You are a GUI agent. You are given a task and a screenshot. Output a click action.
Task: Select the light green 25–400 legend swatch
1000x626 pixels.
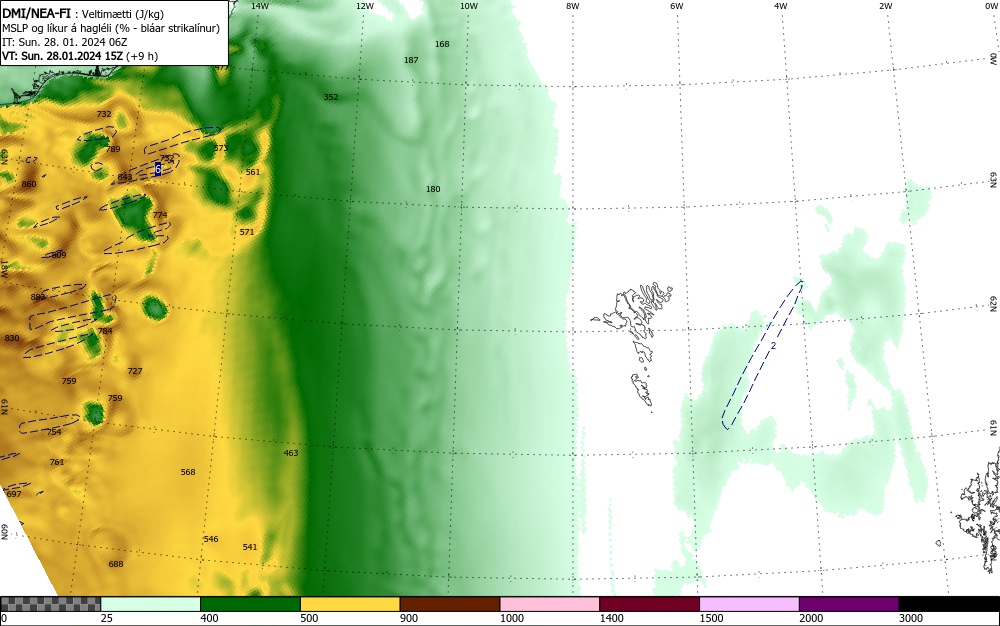[x=151, y=604]
